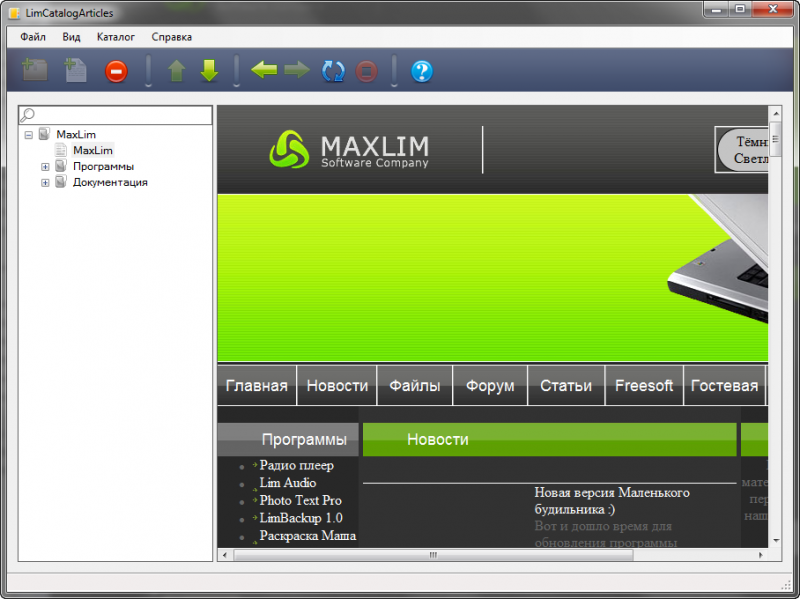The width and height of the screenshot is (800, 599).
Task: Open the Freesoft site tab
Action: coord(644,385)
